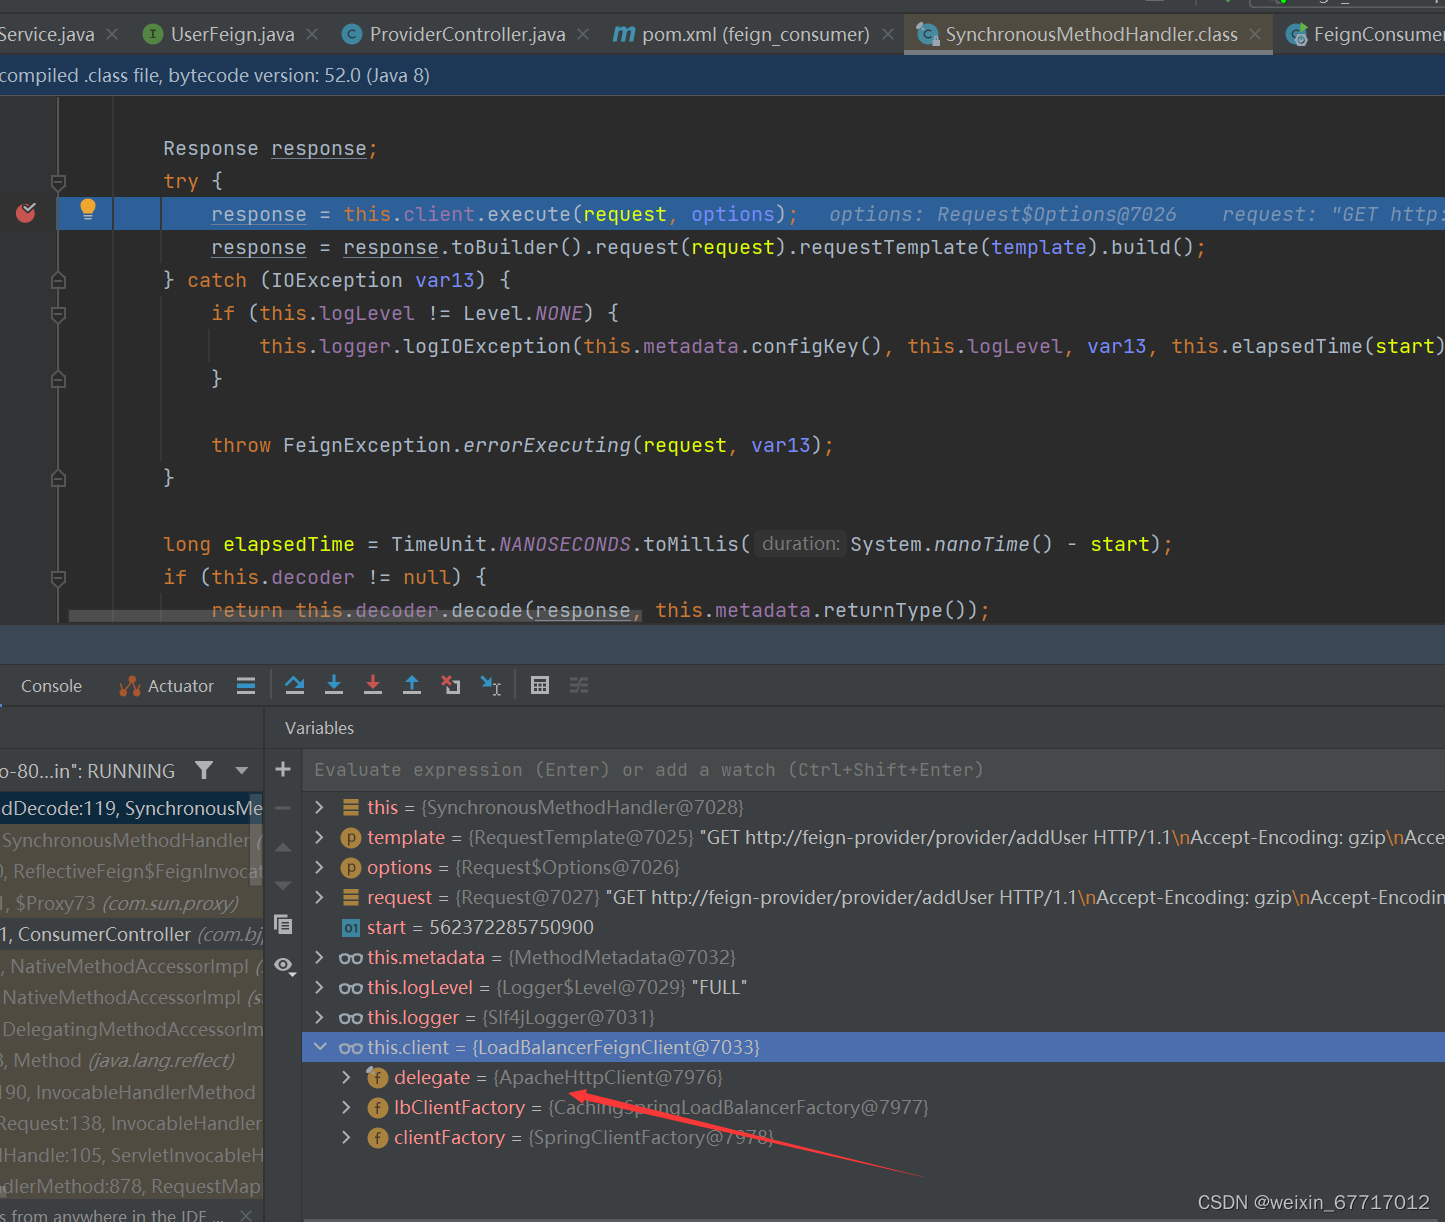1445x1222 pixels.
Task: Open the thread selector dropdown arrow
Action: tap(241, 770)
